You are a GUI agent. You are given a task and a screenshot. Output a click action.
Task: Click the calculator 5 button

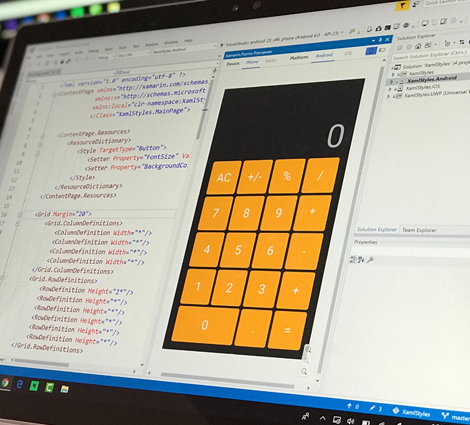[x=238, y=250]
